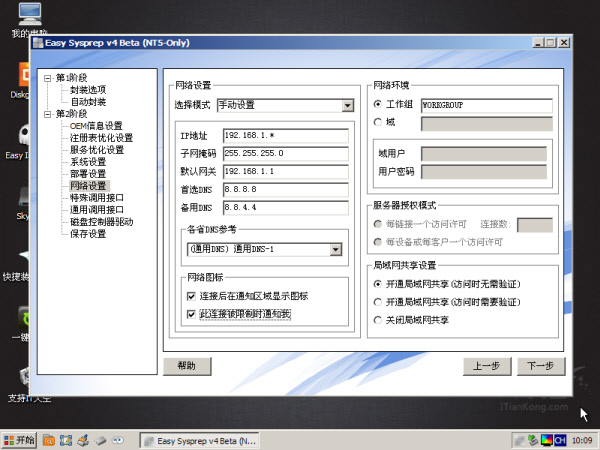The height and width of the screenshot is (450, 600).
Task: Click the paint-style quick launch icon
Action: [83, 440]
